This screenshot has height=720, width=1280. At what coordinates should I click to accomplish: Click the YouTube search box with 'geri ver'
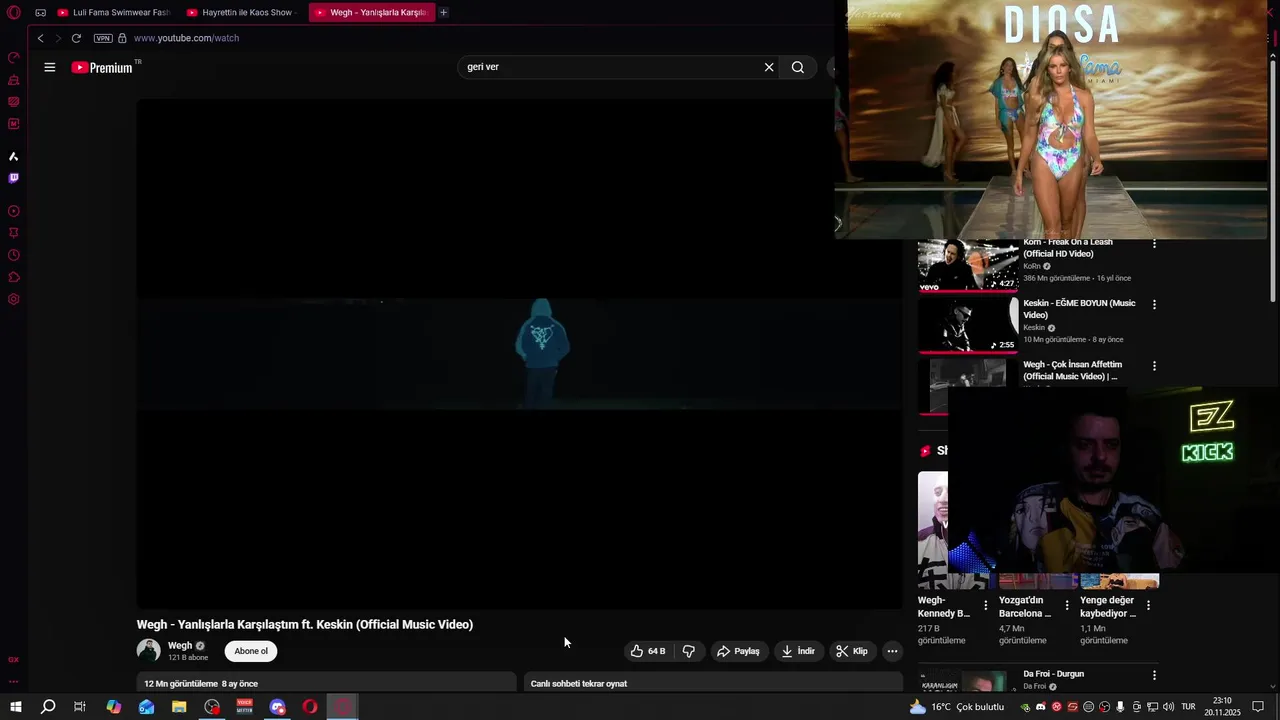click(610, 67)
